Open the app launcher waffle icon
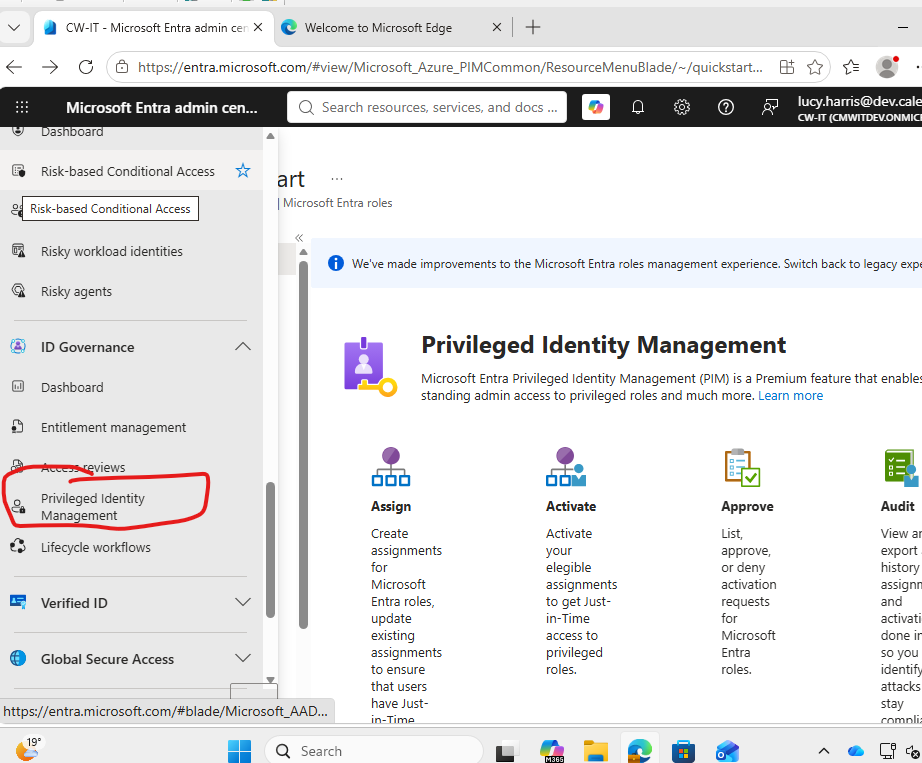922x763 pixels. [x=22, y=107]
